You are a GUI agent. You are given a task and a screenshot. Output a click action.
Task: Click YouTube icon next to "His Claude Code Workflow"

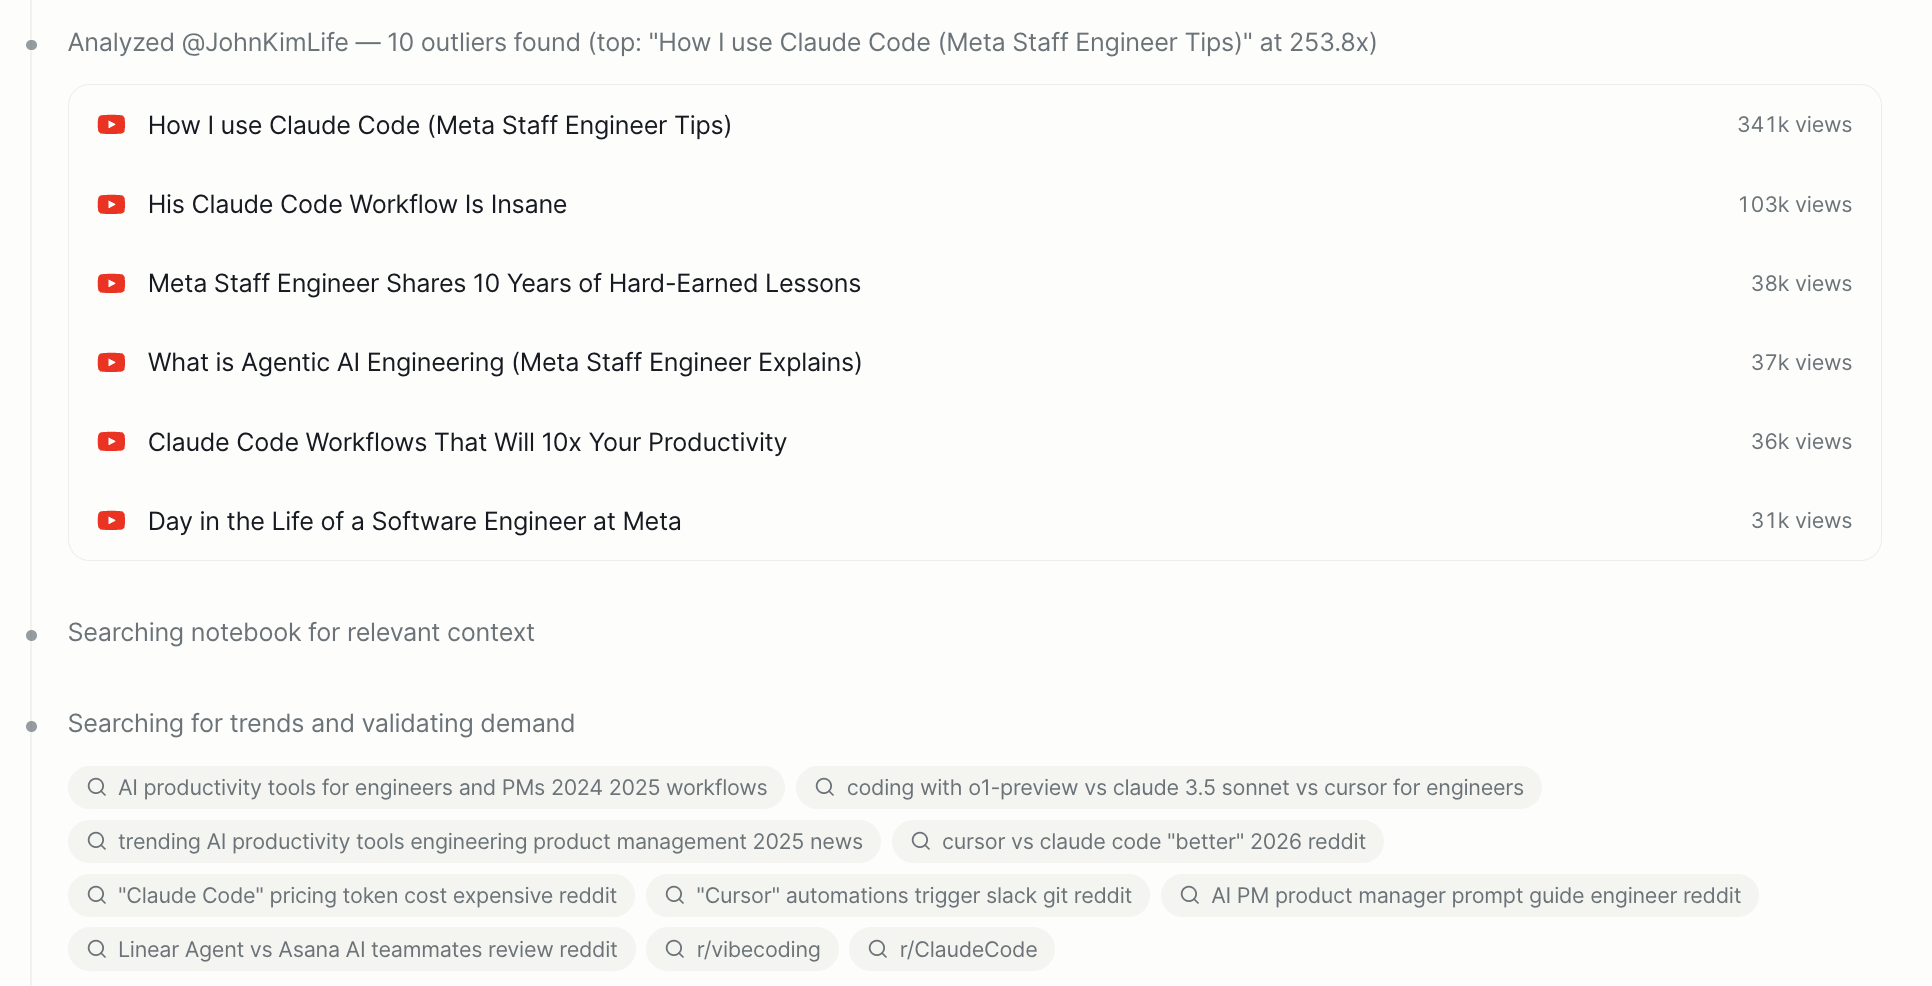click(111, 204)
